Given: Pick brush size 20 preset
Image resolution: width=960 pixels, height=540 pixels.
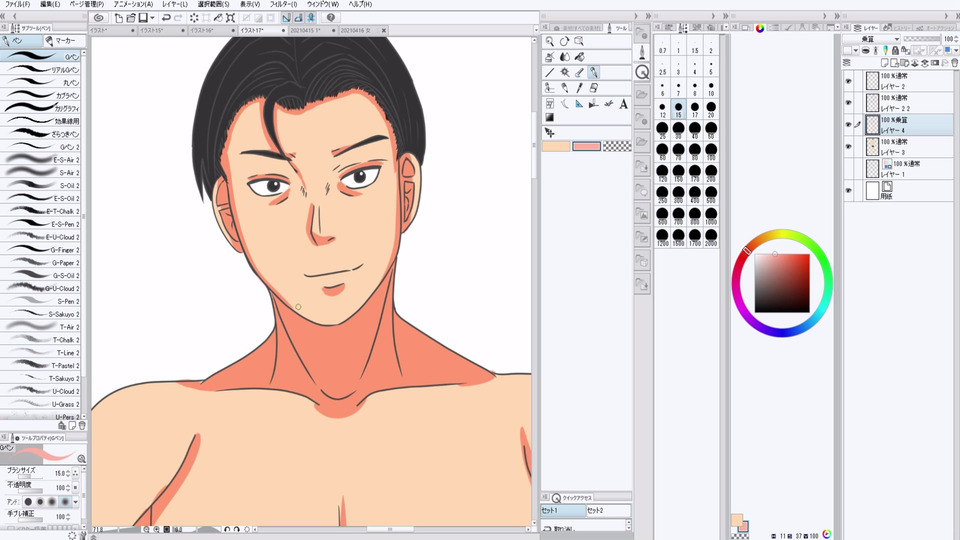Looking at the screenshot, I should (711, 109).
